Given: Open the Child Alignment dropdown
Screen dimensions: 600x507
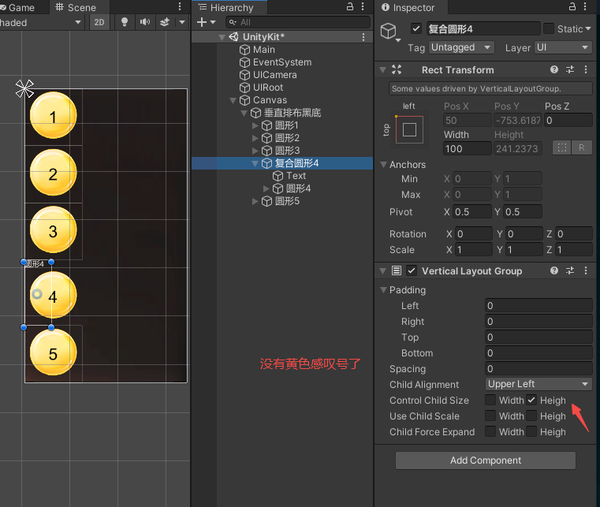Looking at the screenshot, I should [x=538, y=384].
